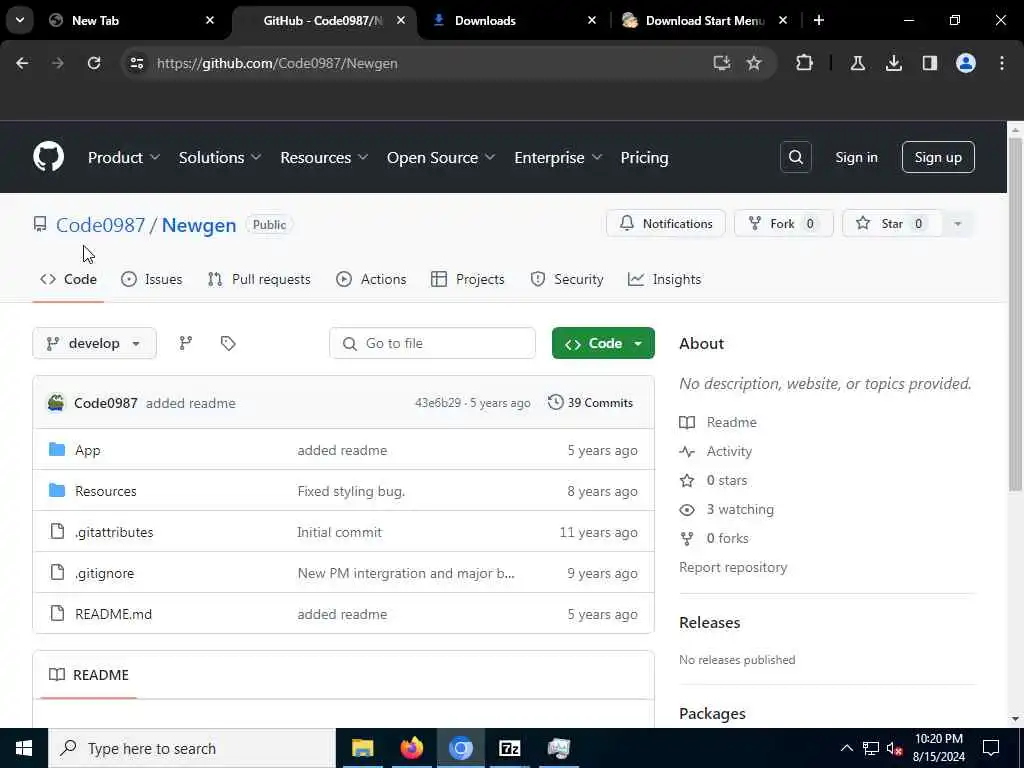The image size is (1024, 768).
Task: Open the .gitignore file name
Action: pos(104,573)
